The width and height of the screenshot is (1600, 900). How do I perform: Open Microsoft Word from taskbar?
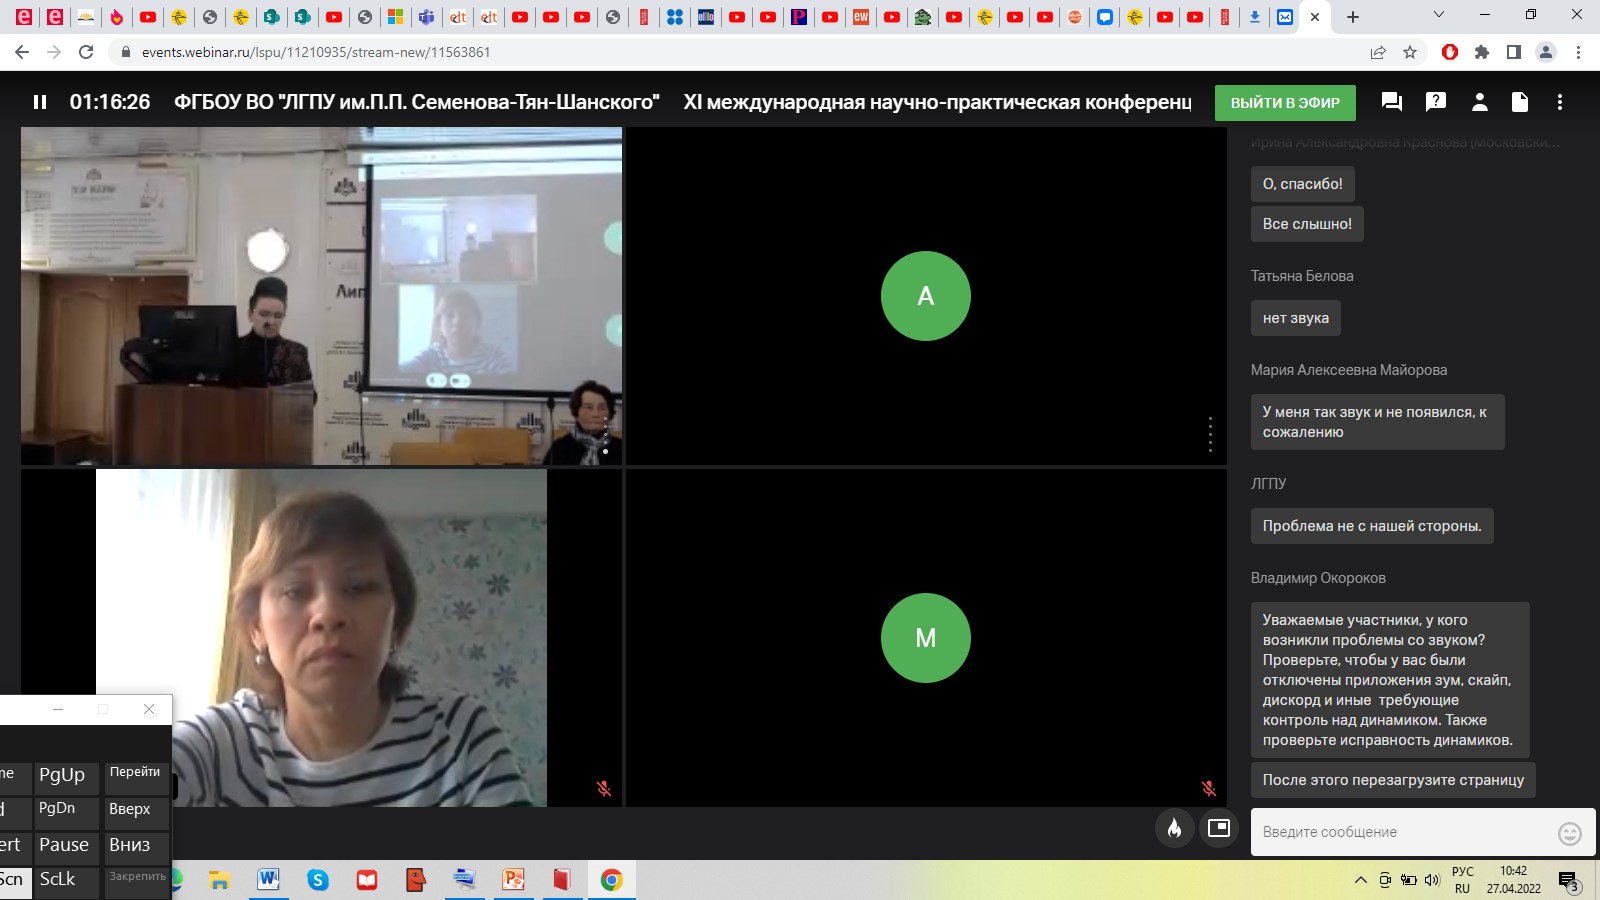tap(268, 880)
